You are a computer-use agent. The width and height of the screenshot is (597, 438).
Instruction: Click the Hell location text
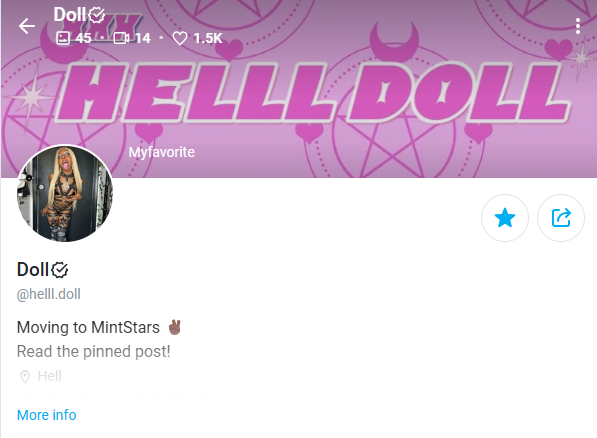click(x=49, y=376)
